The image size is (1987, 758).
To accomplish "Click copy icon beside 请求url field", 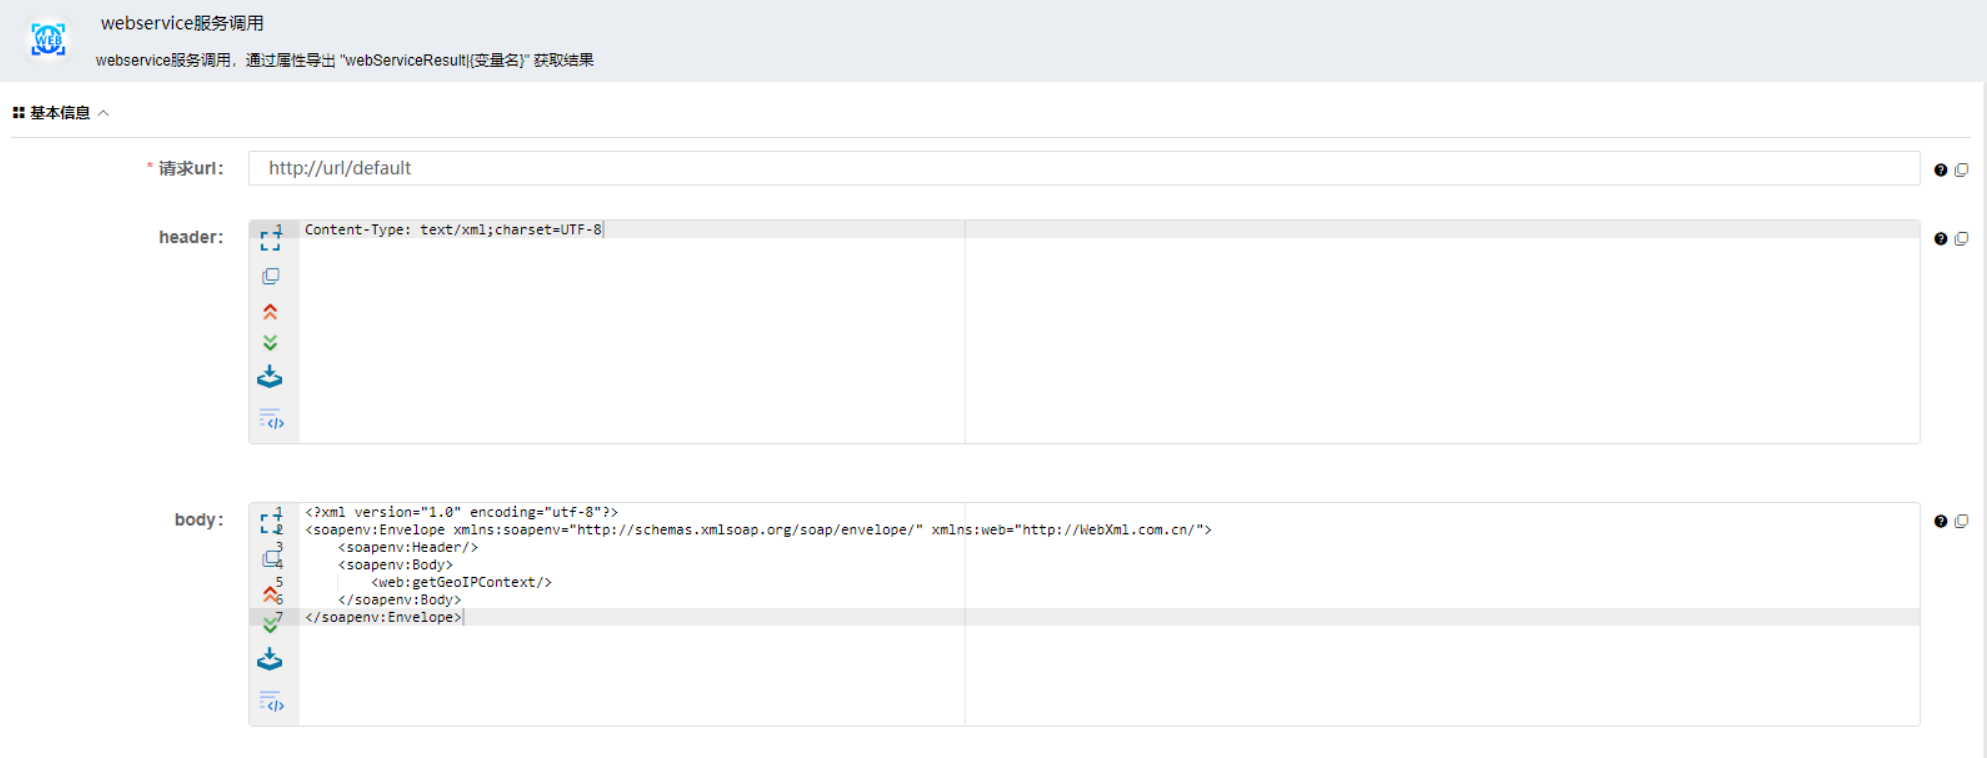I will pos(1961,170).
